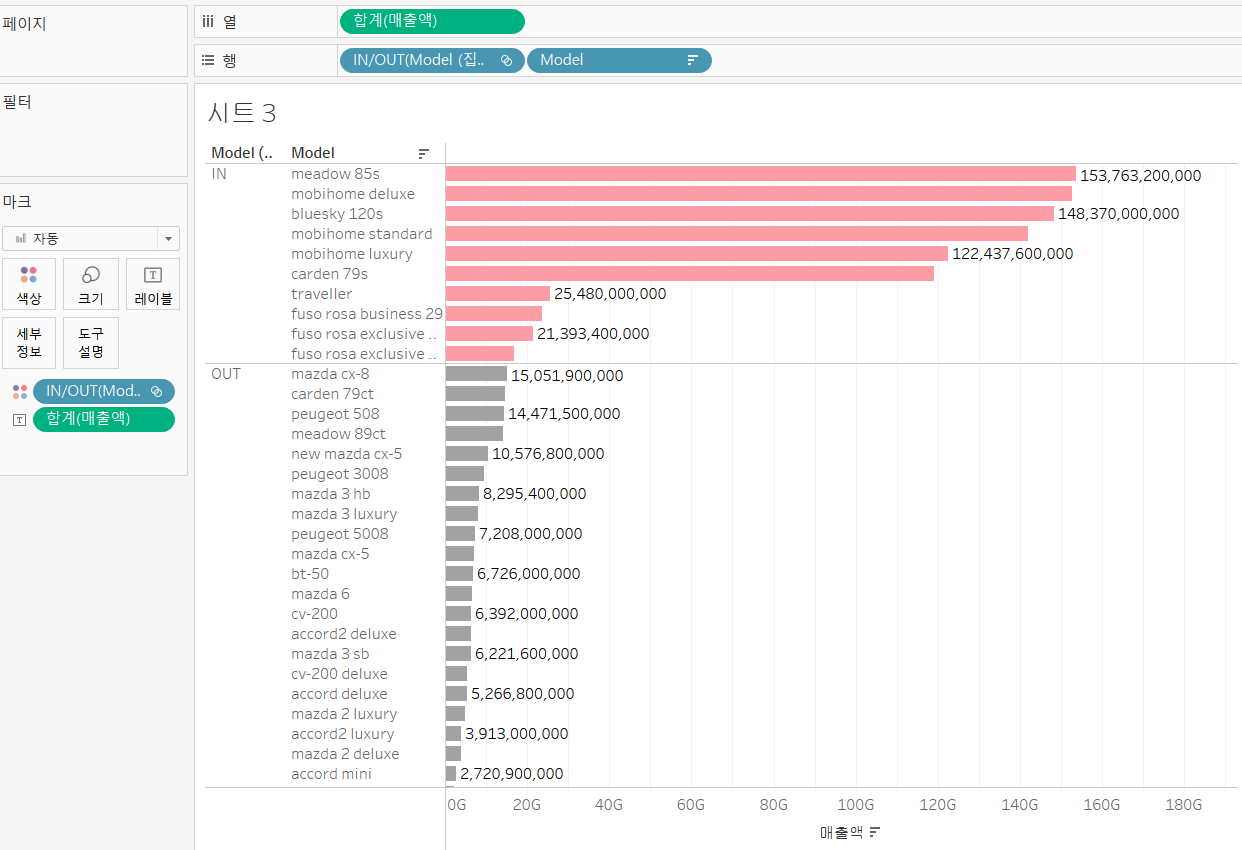Image resolution: width=1242 pixels, height=850 pixels.
Task: Click the value label 25,480,000,000
Action: (610, 294)
